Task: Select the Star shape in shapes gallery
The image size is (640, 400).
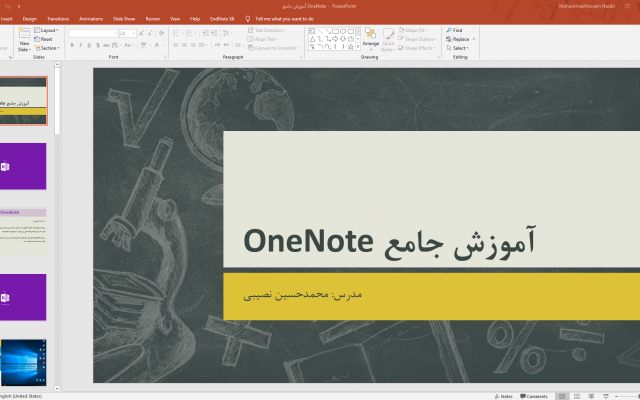Action: [351, 47]
